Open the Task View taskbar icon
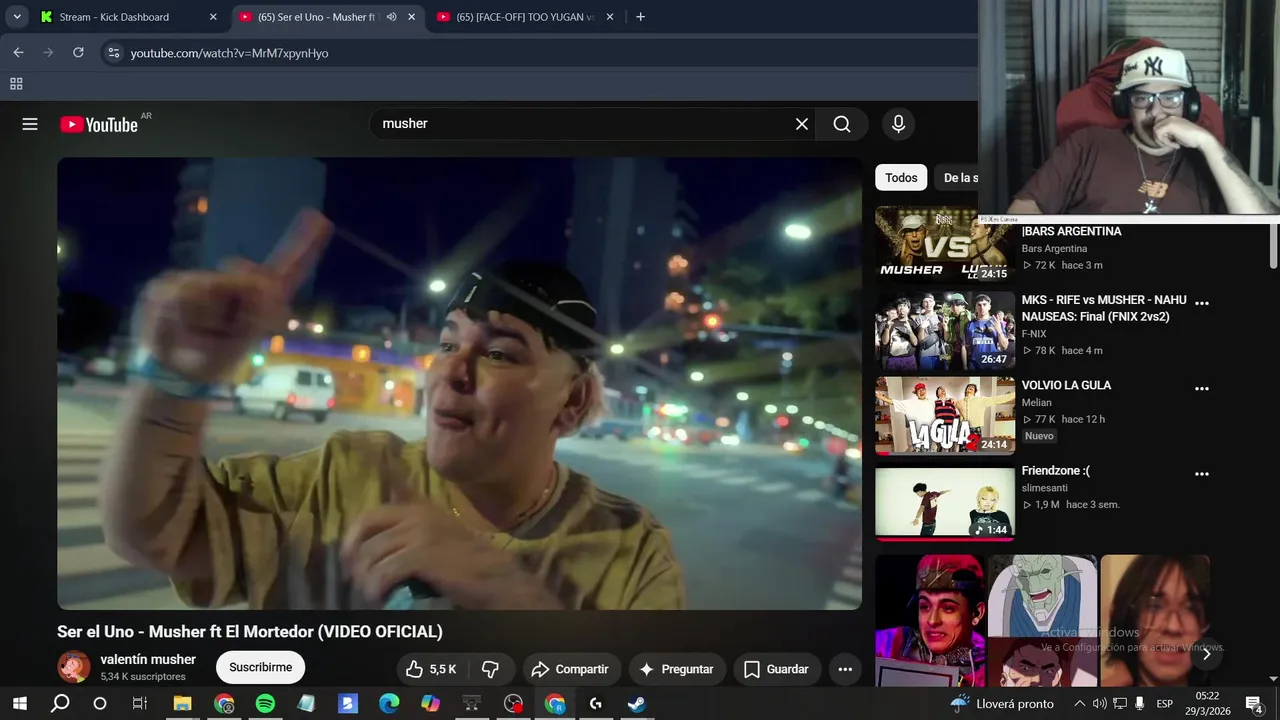Viewport: 1280px width, 720px height. (x=139, y=703)
